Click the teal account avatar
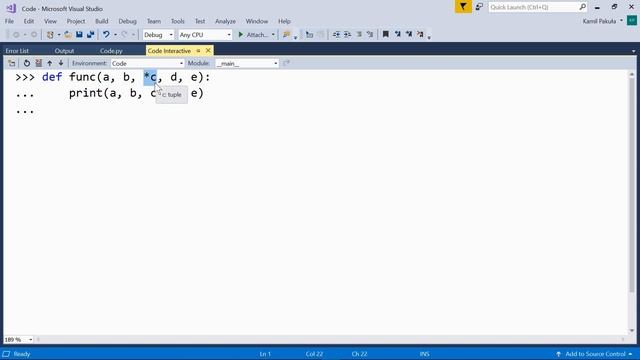640x360 pixels. 632,20
